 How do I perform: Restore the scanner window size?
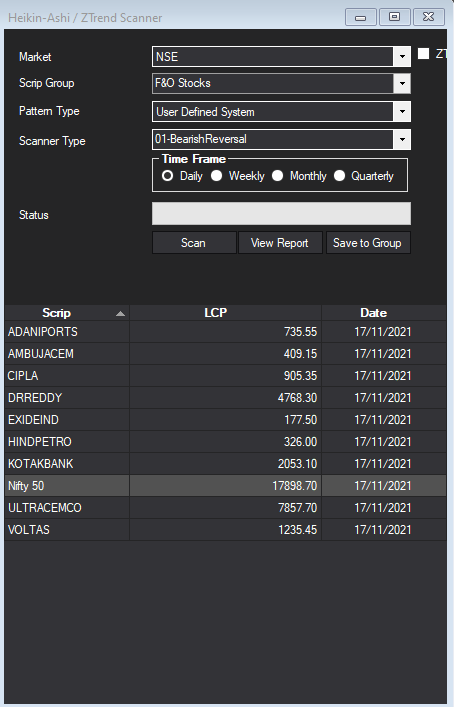pos(394,17)
